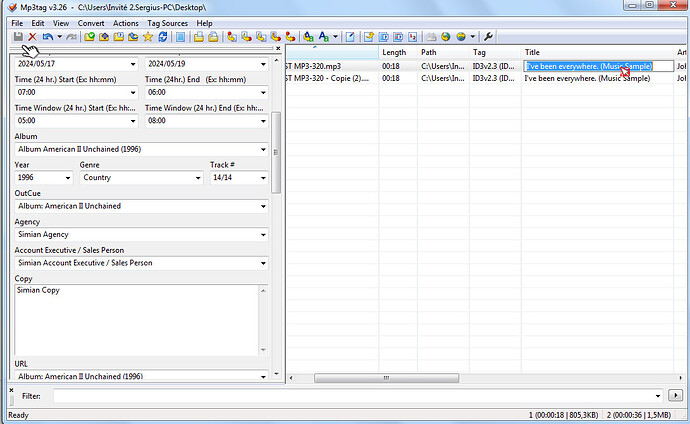Open the dropdown arrow beside Actions (Quick)

pos(336,37)
